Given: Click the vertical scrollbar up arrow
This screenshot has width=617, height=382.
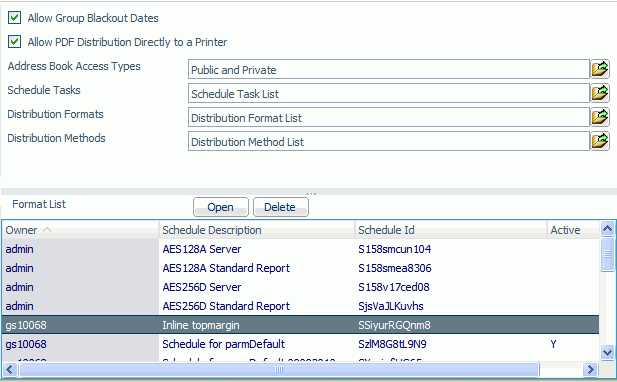Looking at the screenshot, I should pos(607,228).
